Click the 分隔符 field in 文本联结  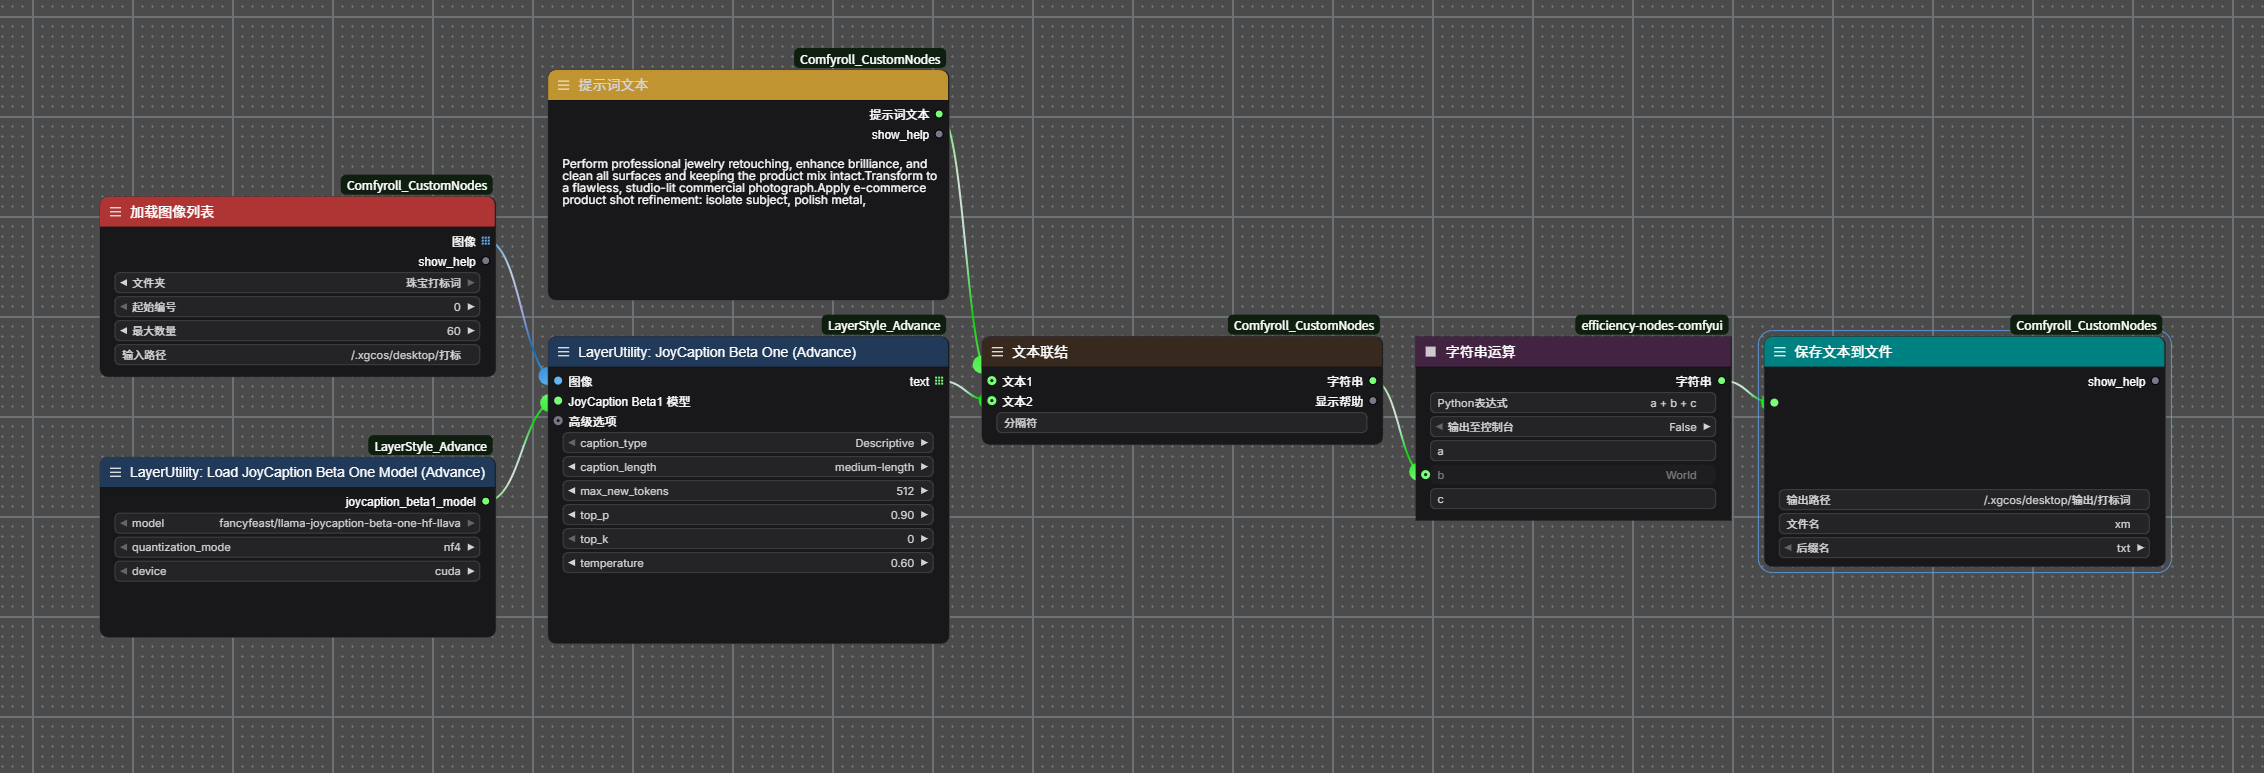point(1182,423)
